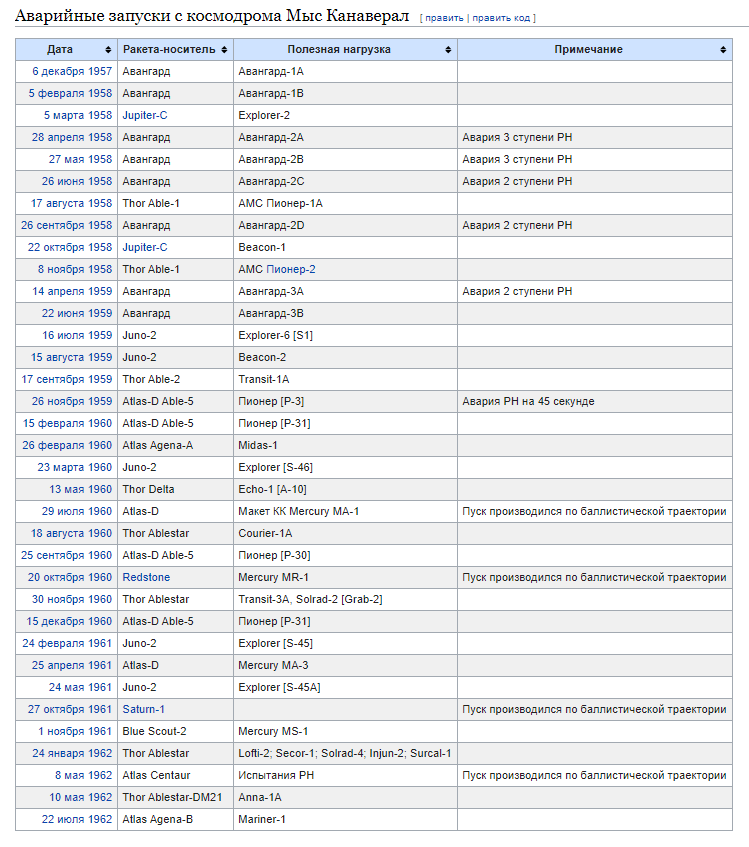Screen dimensions: 749x847
Task: Open date link 25 апреля 1961
Action: coord(72,666)
